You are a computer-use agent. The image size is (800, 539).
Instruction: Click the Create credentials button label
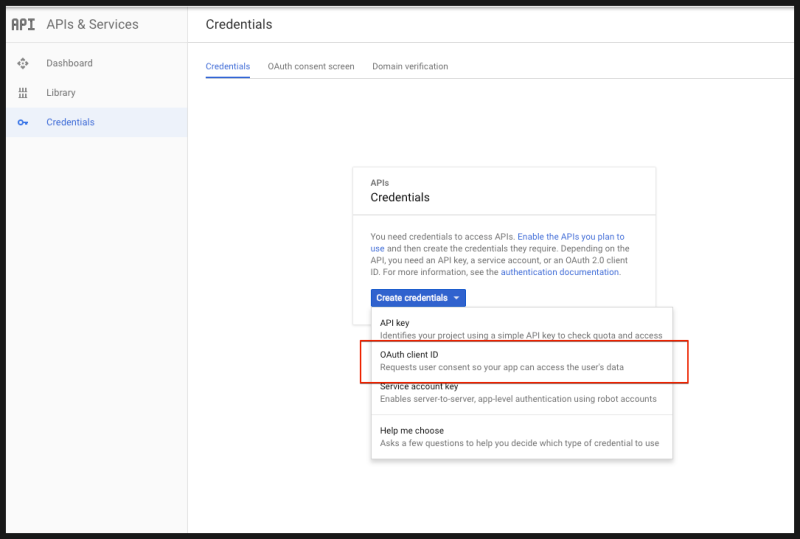click(x=411, y=298)
